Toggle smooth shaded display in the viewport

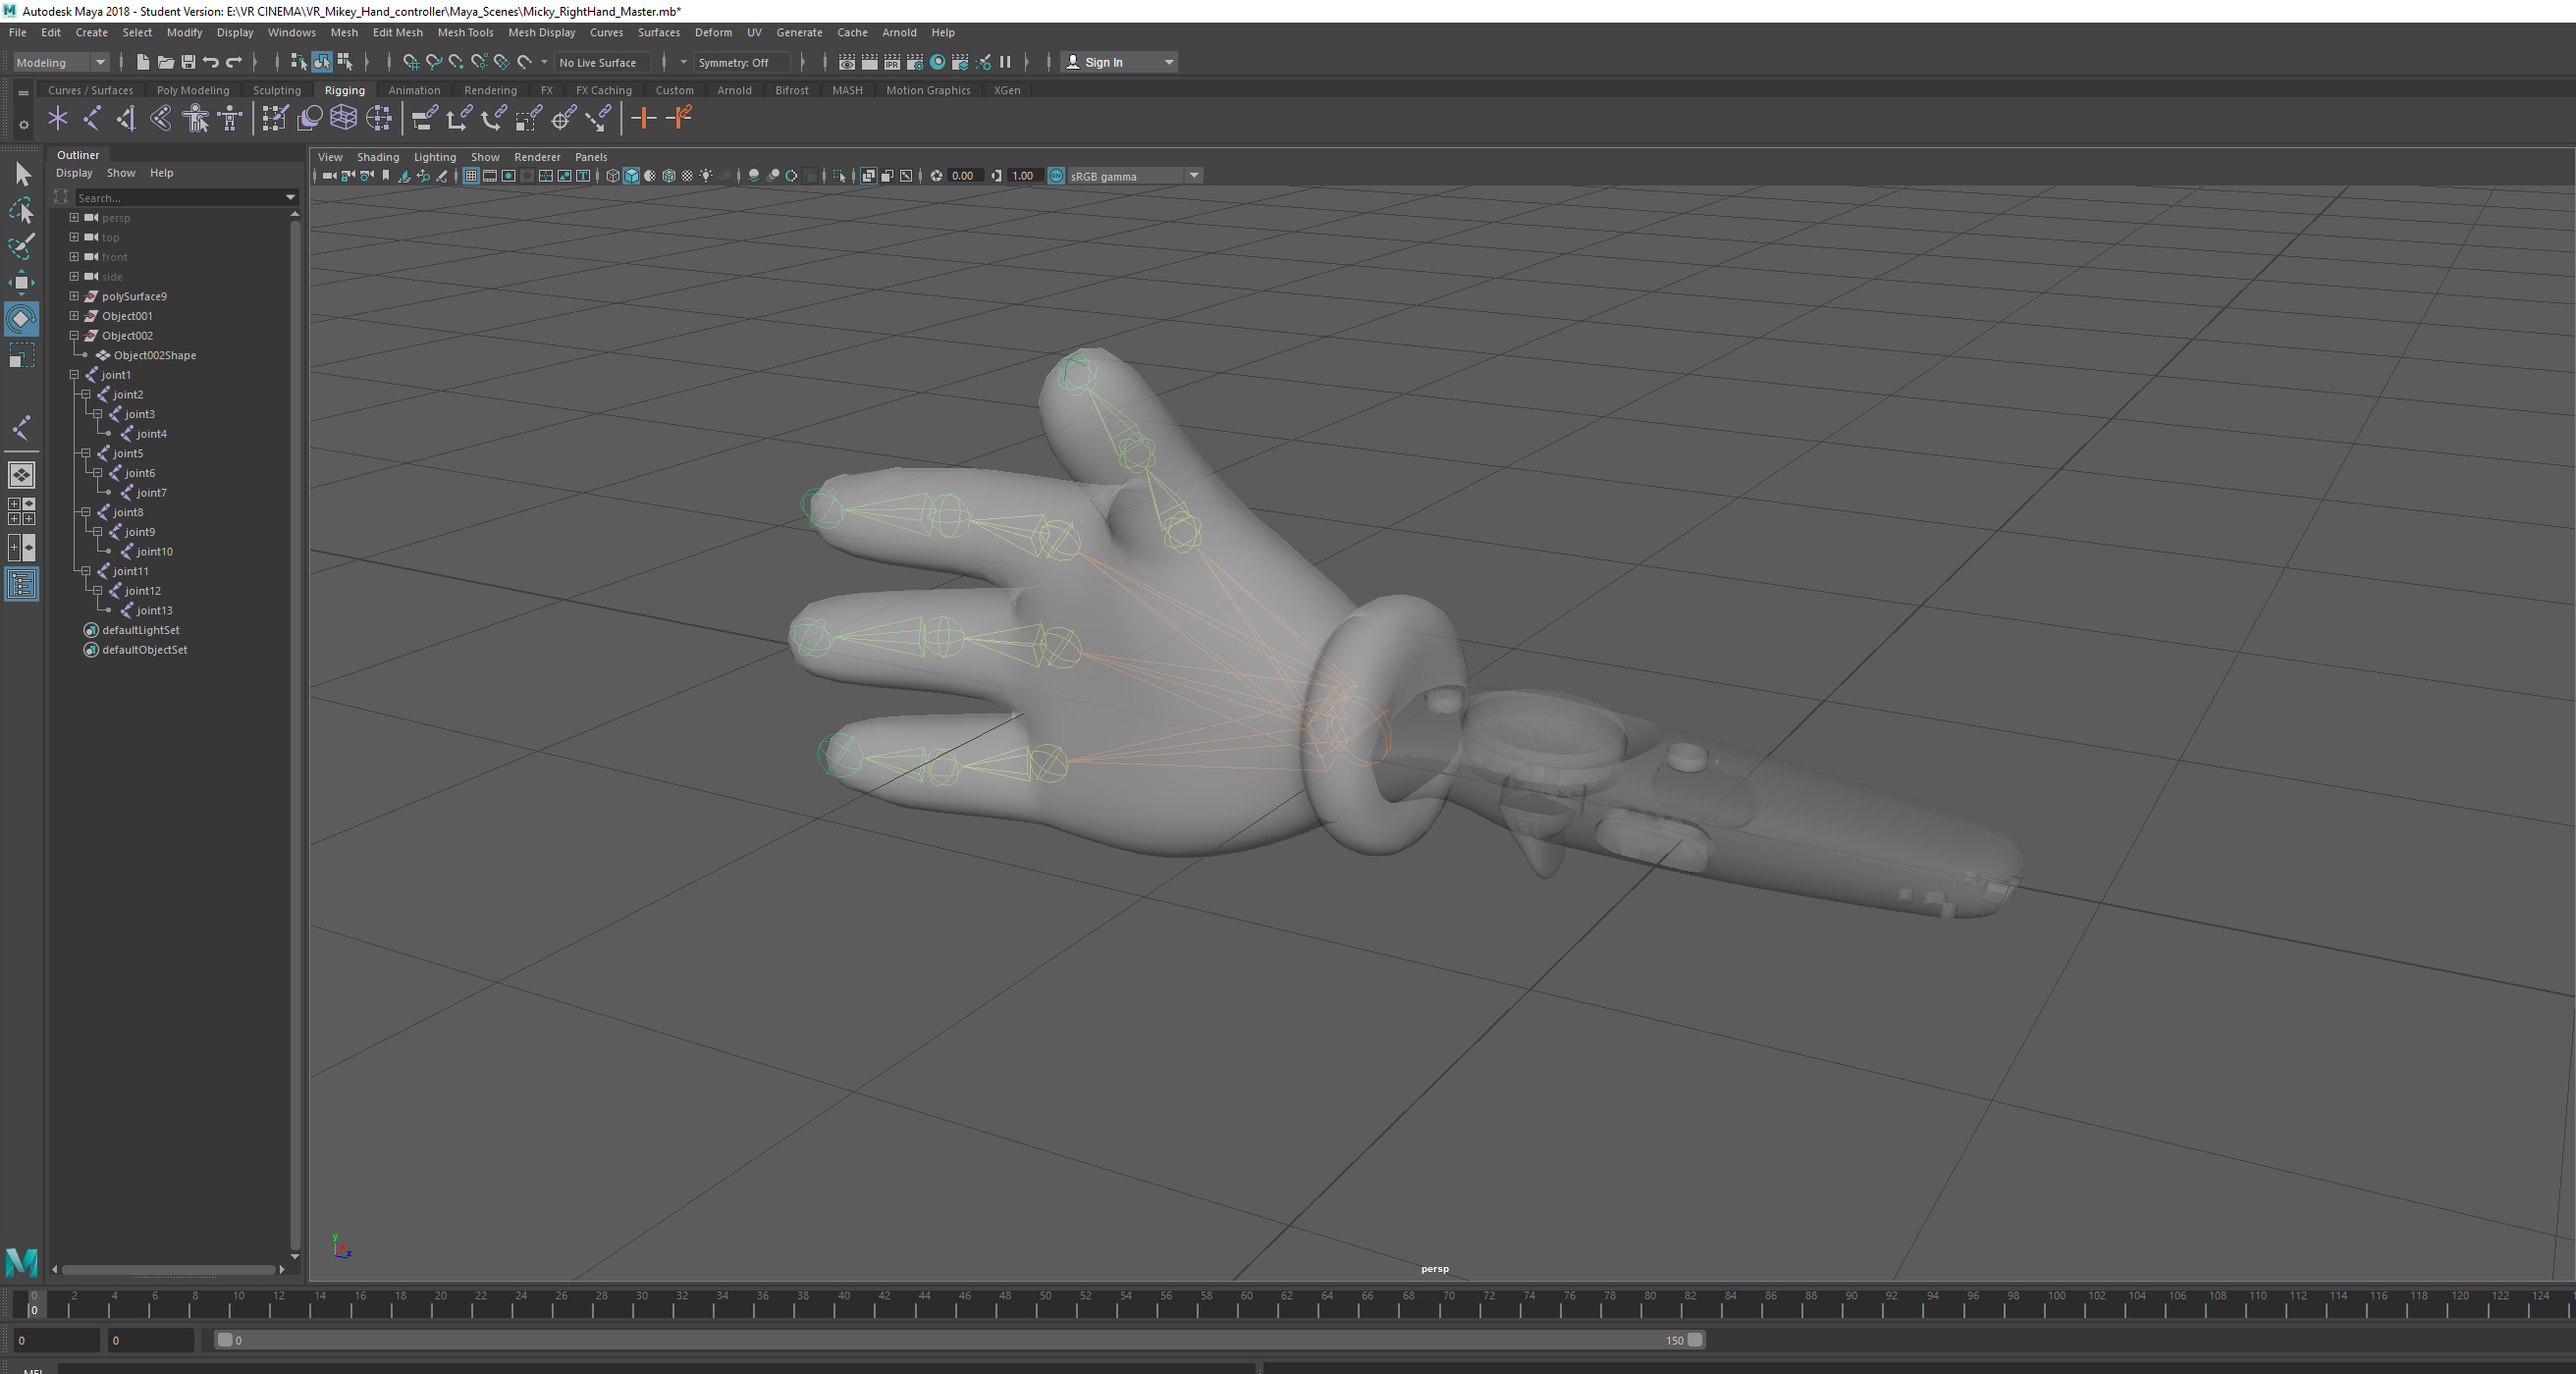[632, 176]
